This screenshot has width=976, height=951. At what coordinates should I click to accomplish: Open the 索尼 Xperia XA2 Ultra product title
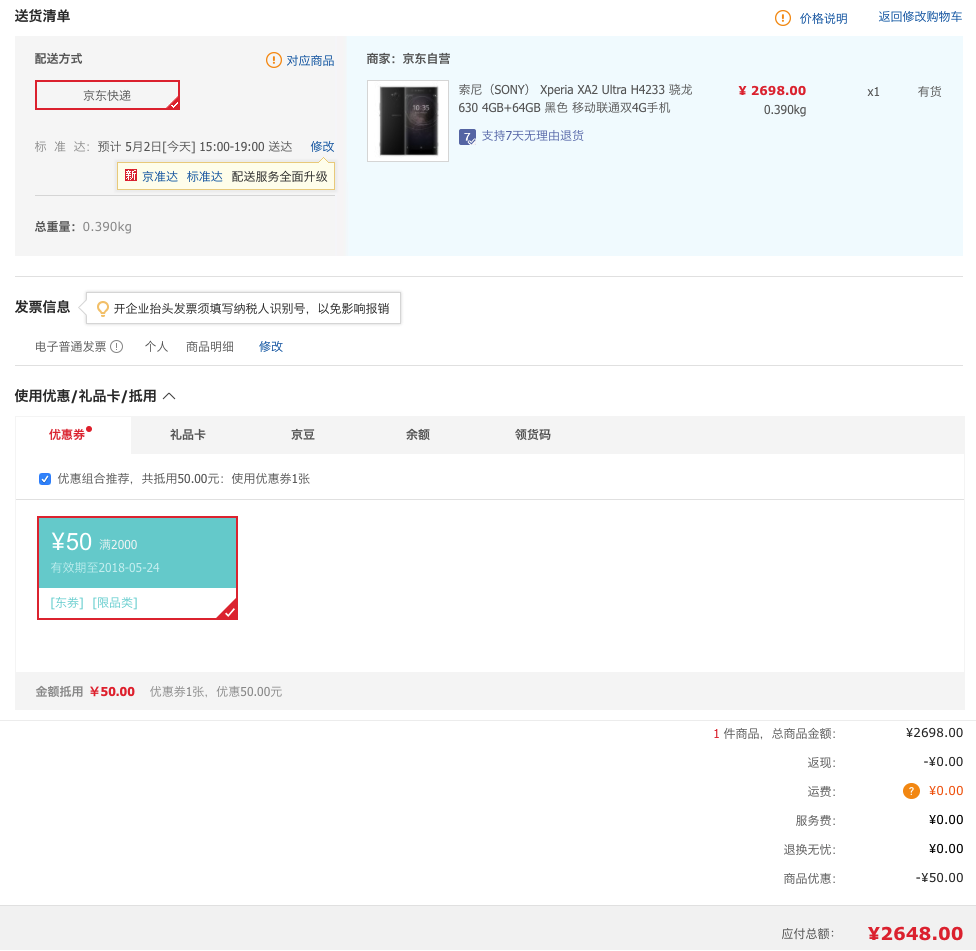[x=575, y=98]
